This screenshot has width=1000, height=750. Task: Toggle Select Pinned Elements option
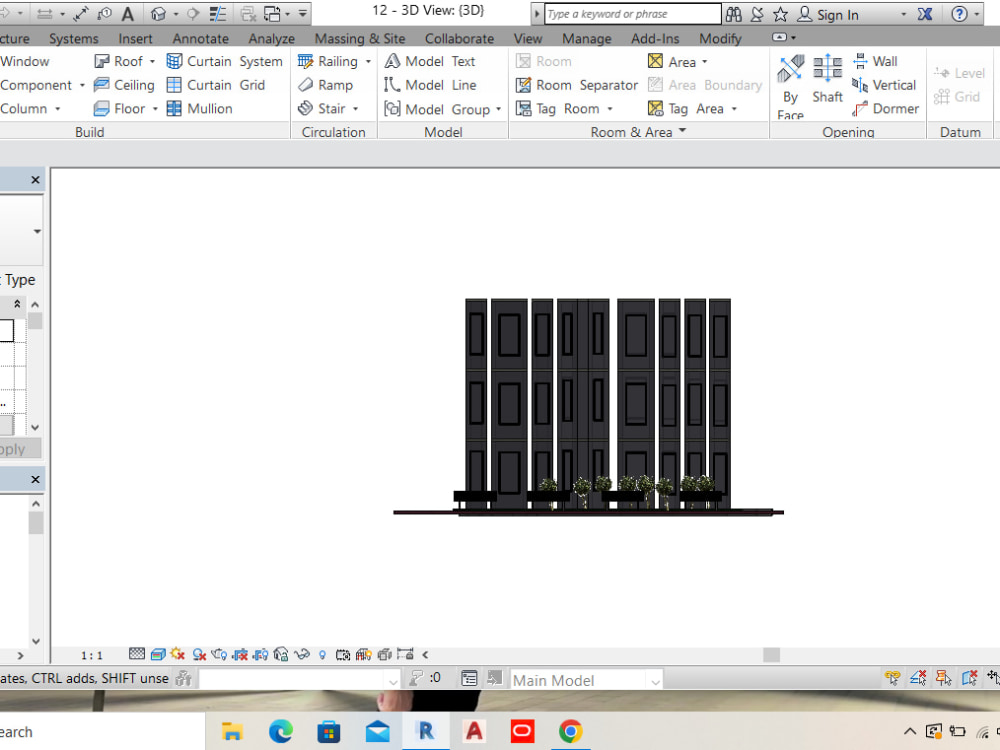(943, 680)
